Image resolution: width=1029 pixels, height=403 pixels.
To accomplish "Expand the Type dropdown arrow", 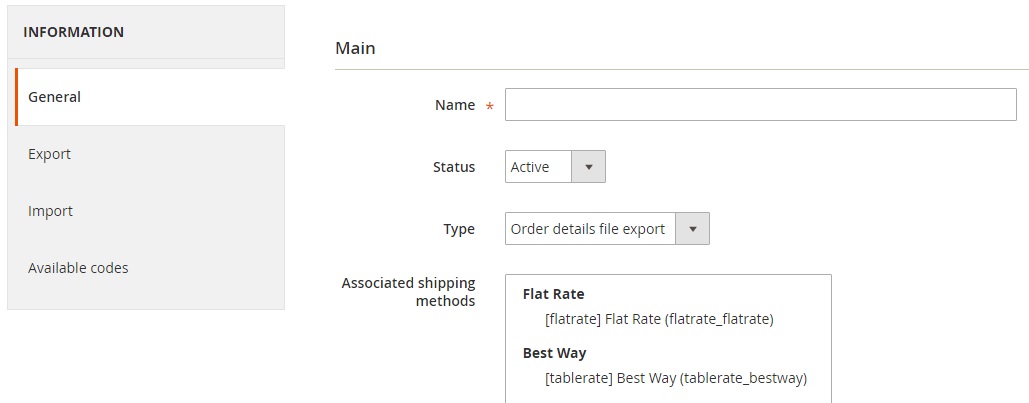I will pyautogui.click(x=692, y=229).
